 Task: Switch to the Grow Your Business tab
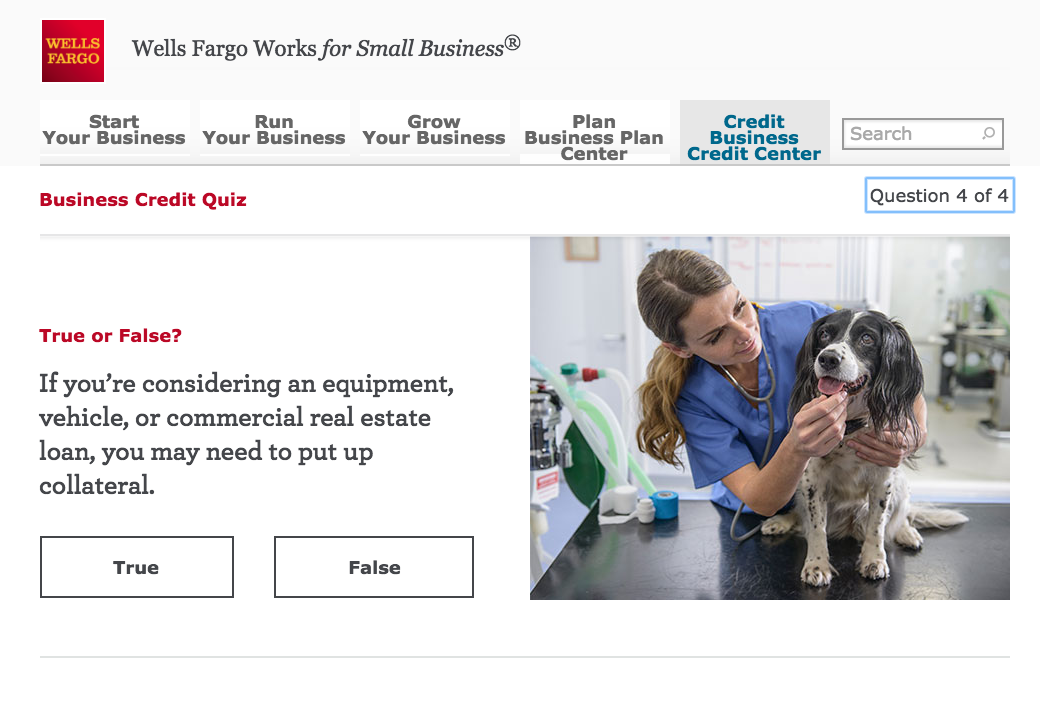[434, 129]
